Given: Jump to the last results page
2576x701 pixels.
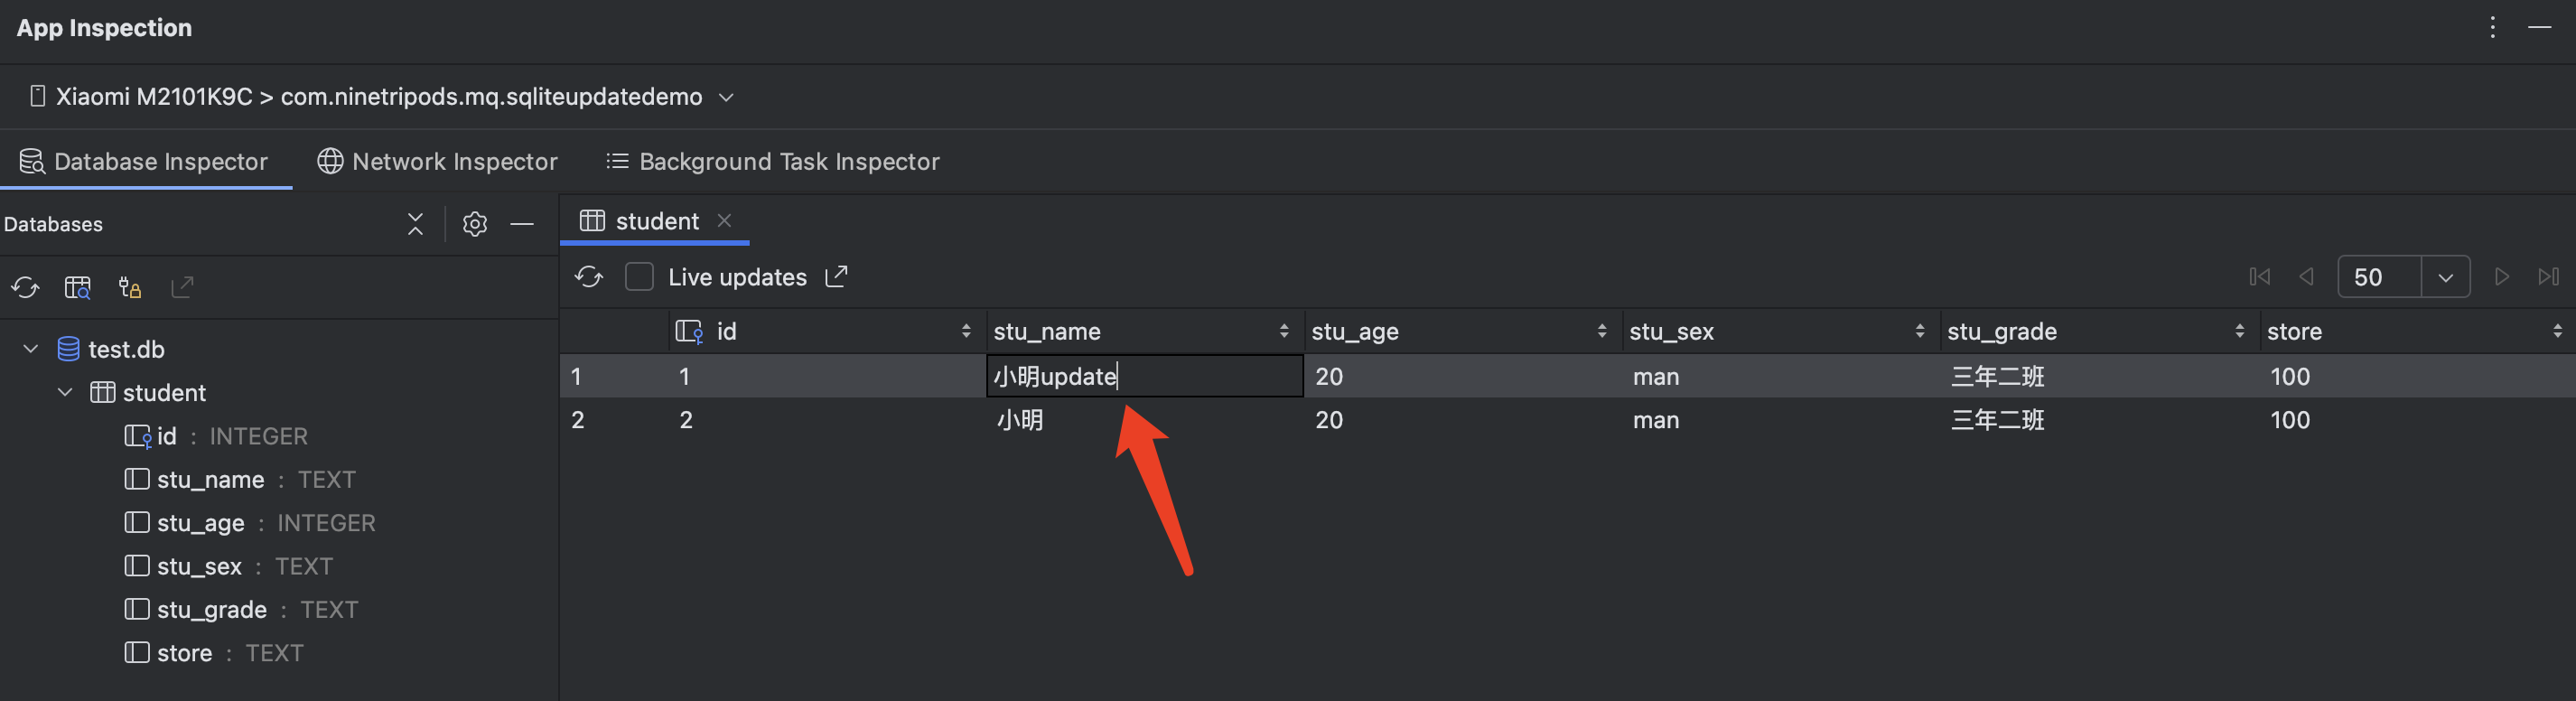Looking at the screenshot, I should (2549, 277).
